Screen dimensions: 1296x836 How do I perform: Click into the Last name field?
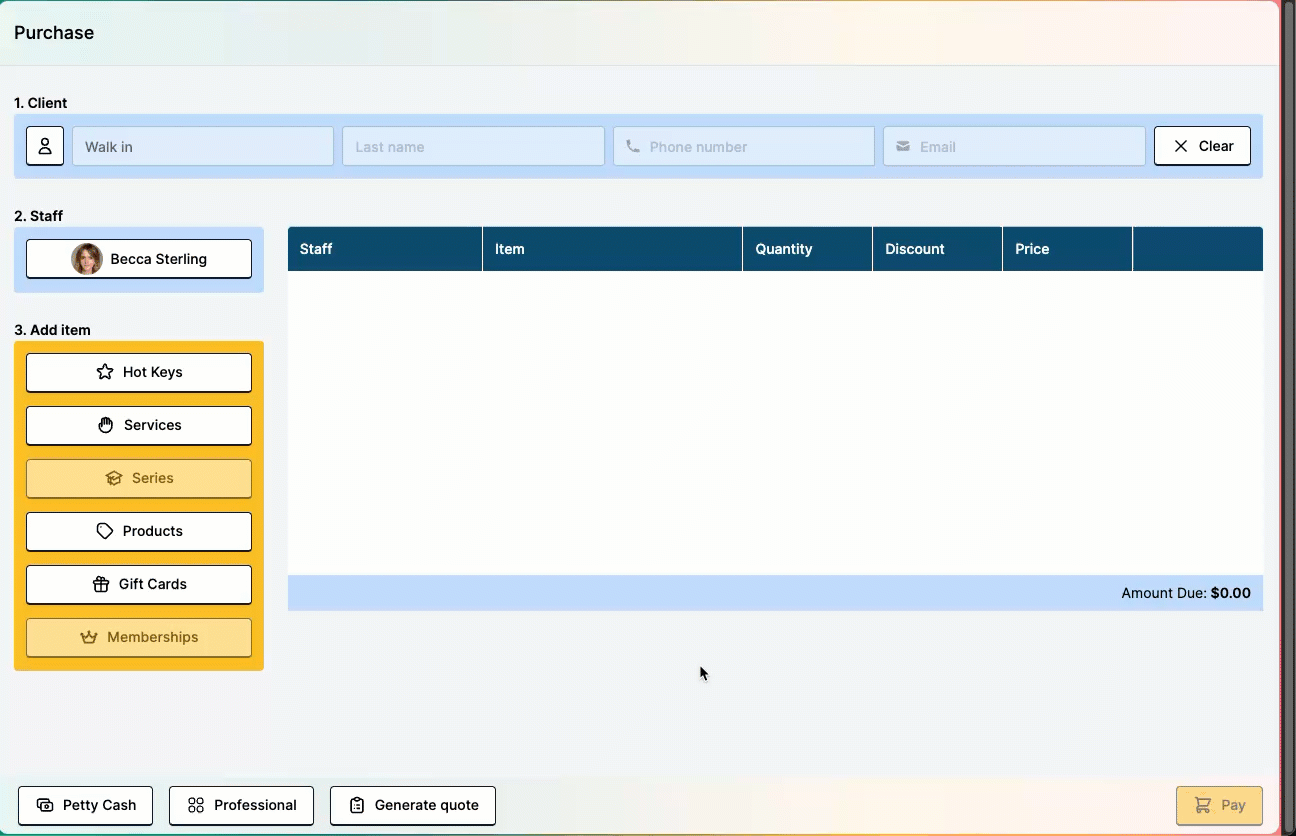coord(473,146)
